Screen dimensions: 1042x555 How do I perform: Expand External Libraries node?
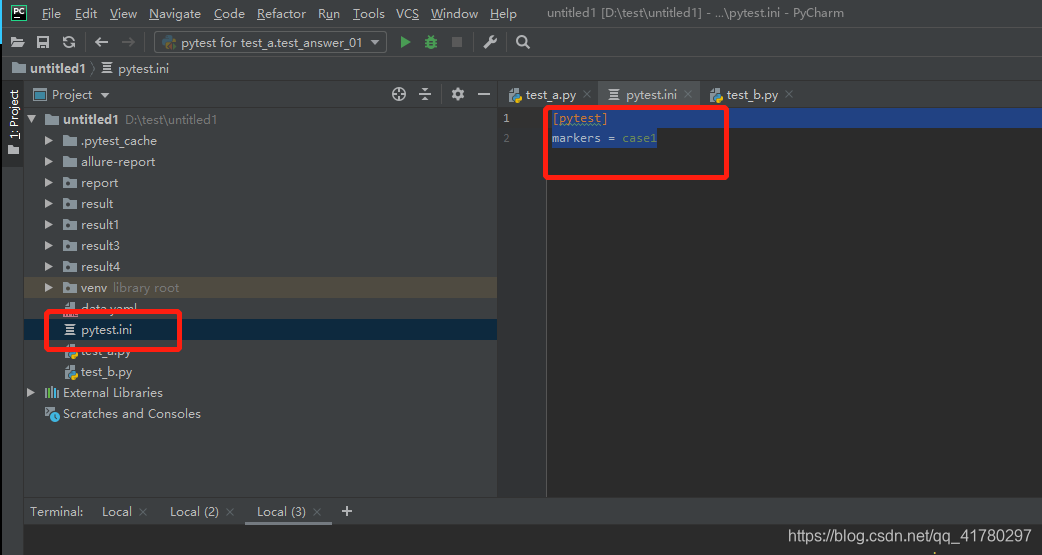click(x=31, y=393)
